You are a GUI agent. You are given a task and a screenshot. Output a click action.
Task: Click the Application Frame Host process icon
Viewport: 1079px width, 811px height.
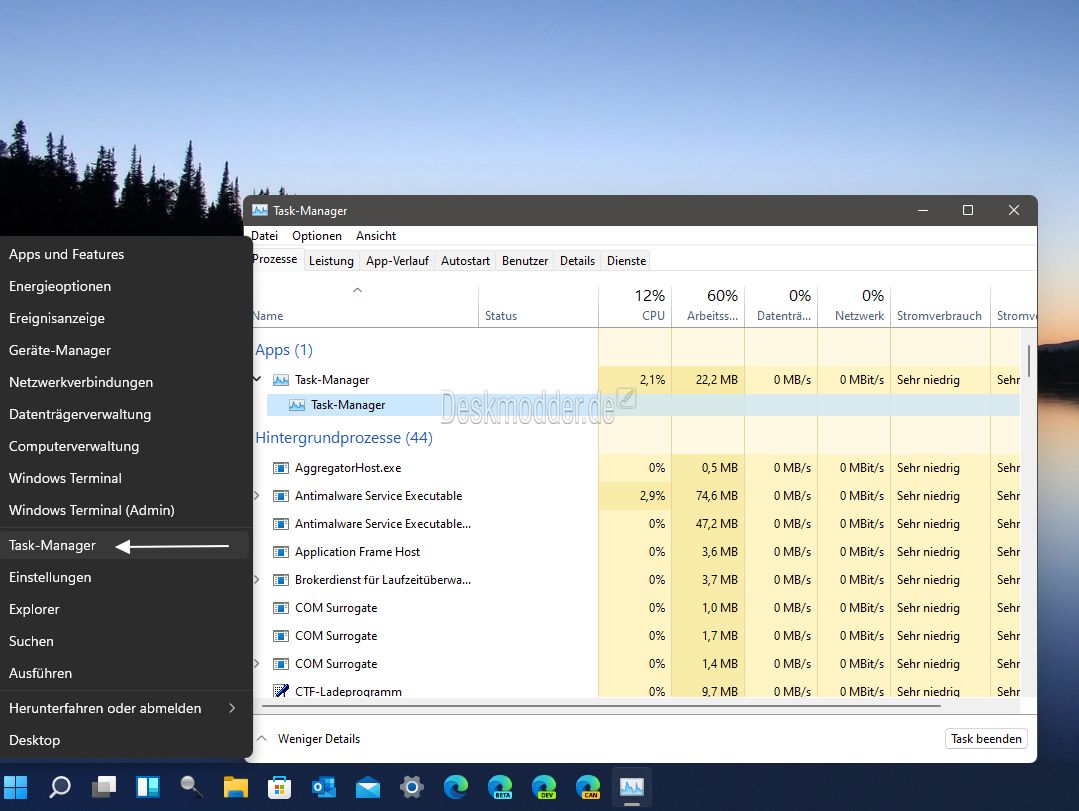[281, 552]
